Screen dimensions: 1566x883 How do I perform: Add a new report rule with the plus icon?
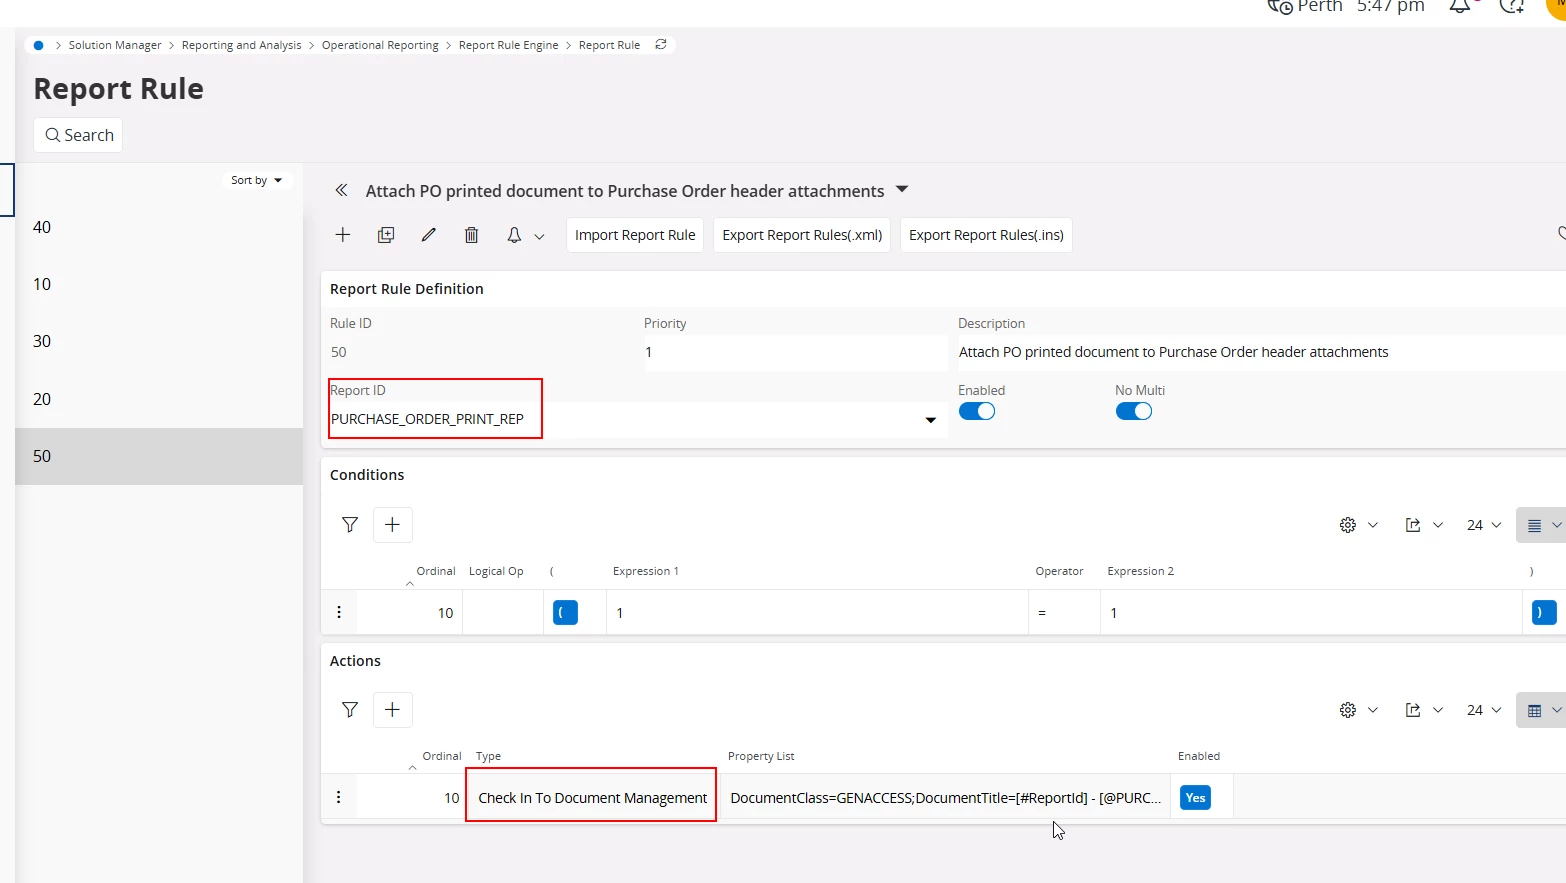[x=343, y=235]
